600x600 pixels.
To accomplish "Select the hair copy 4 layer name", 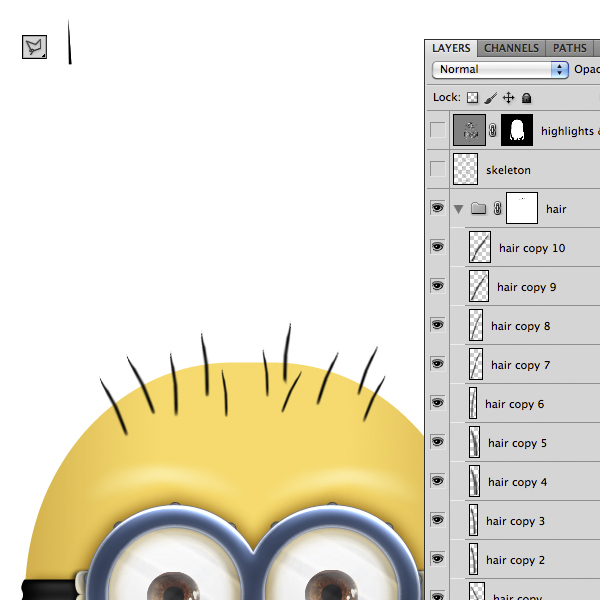I will tap(517, 482).
